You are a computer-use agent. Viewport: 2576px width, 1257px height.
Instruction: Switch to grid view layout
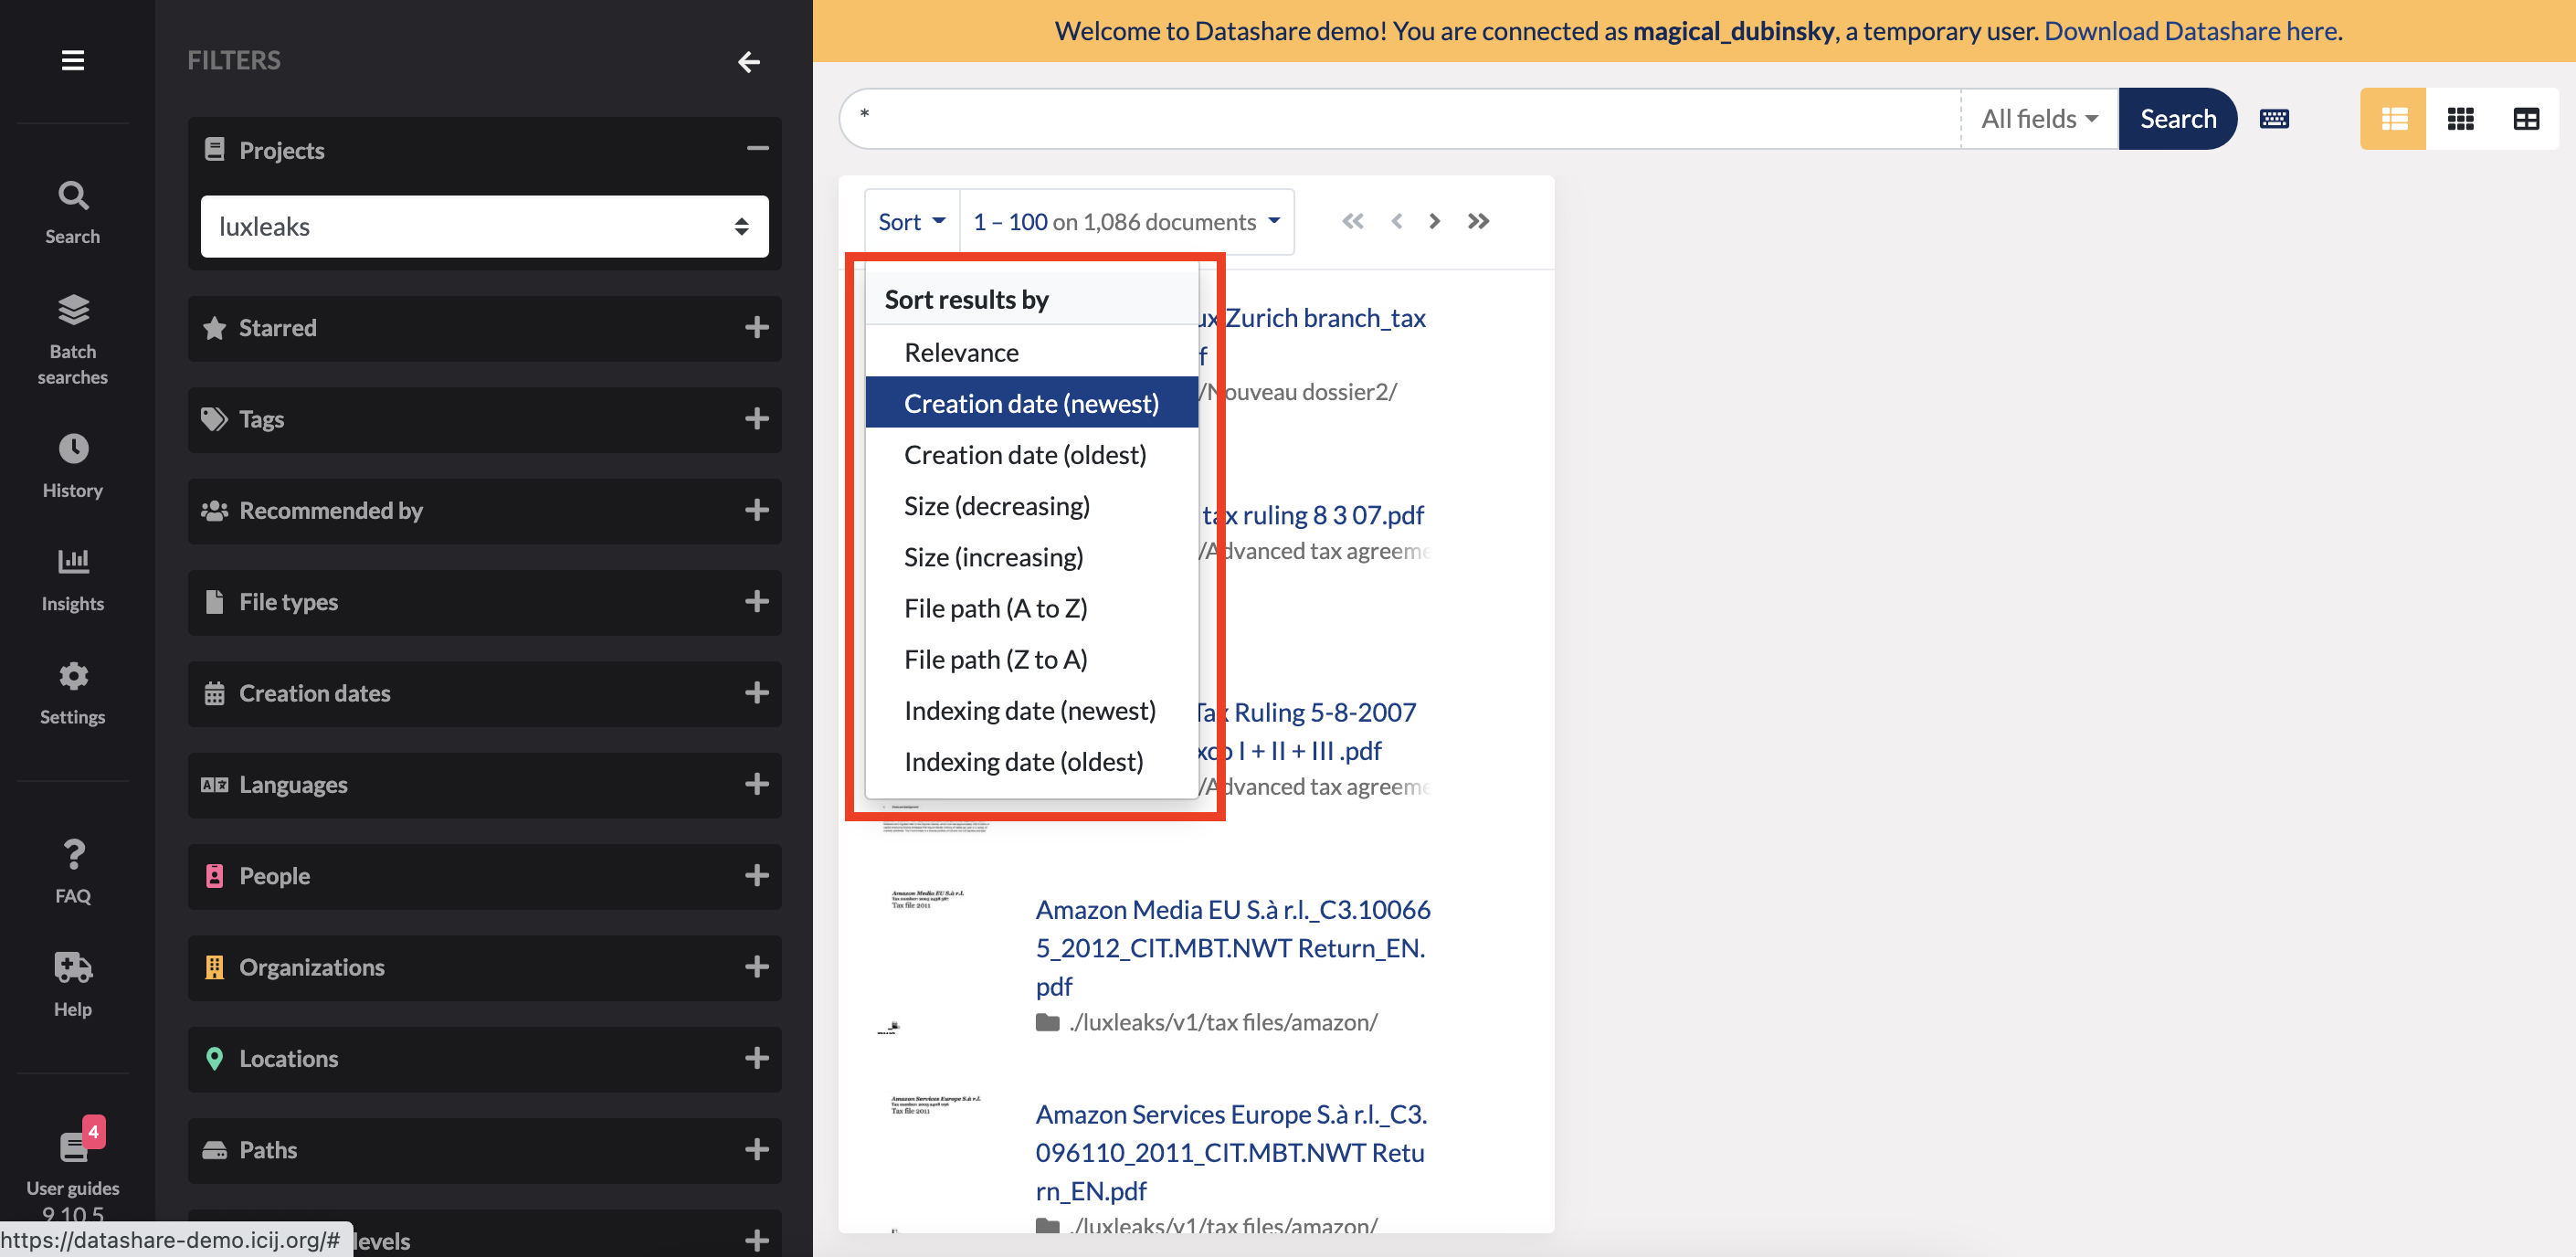[x=2460, y=119]
